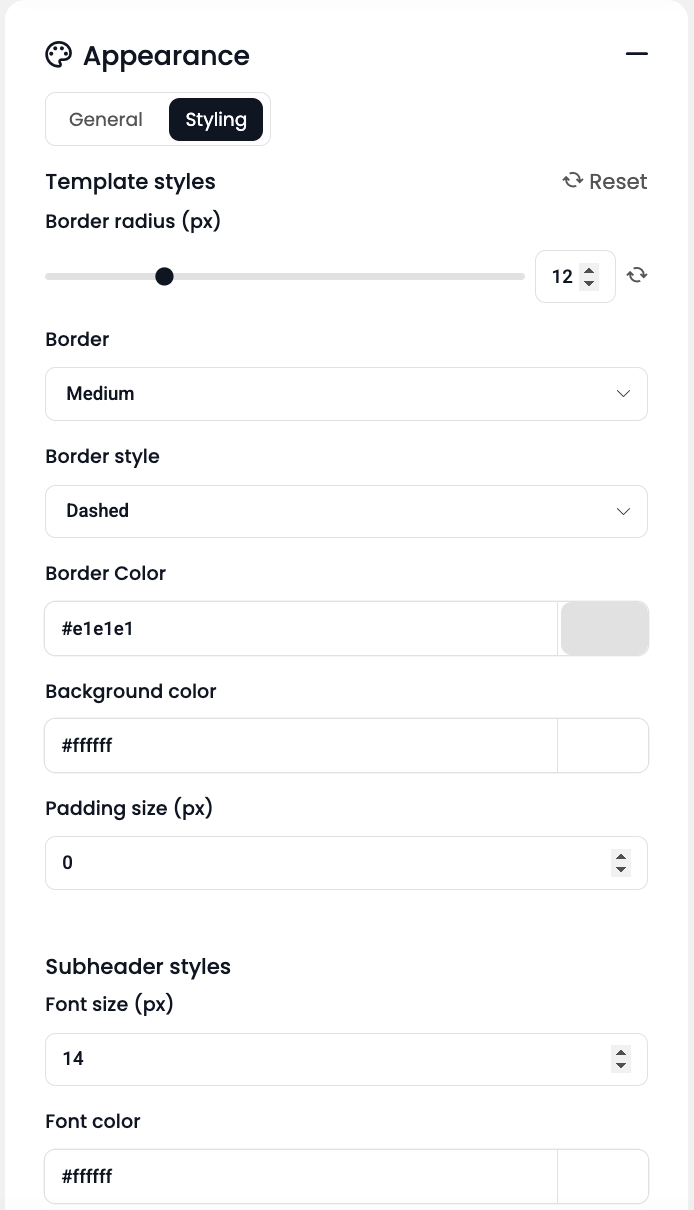Decrement the subheader font size stepper
The image size is (694, 1210).
point(621,1066)
